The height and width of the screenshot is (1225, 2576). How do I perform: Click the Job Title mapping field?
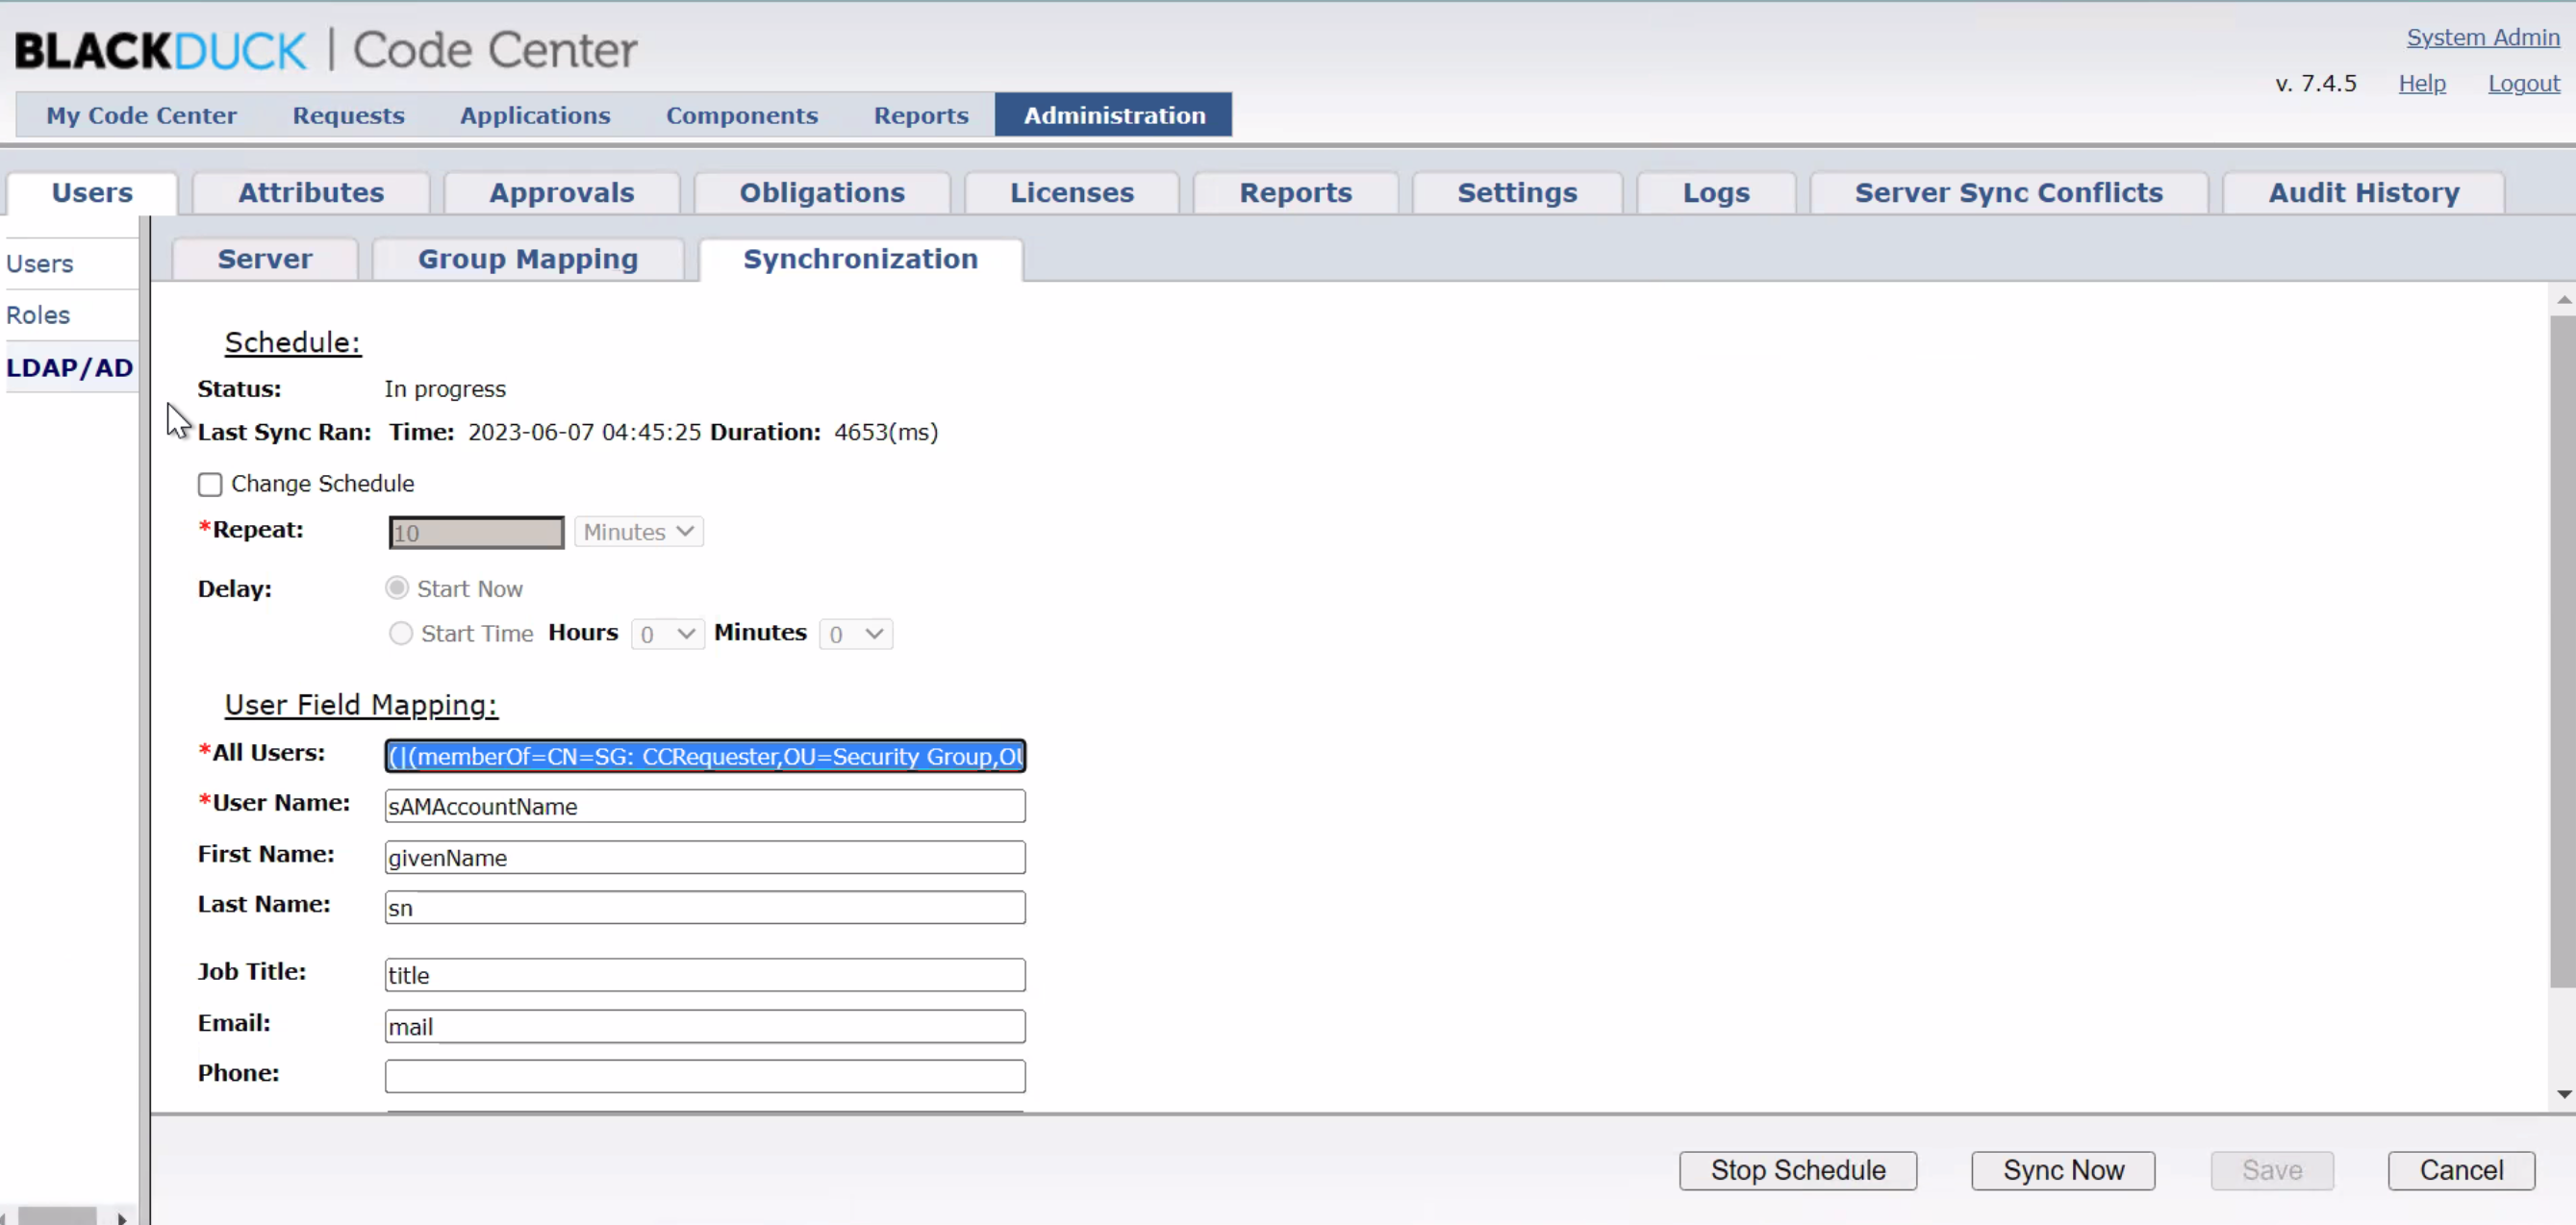tap(705, 975)
